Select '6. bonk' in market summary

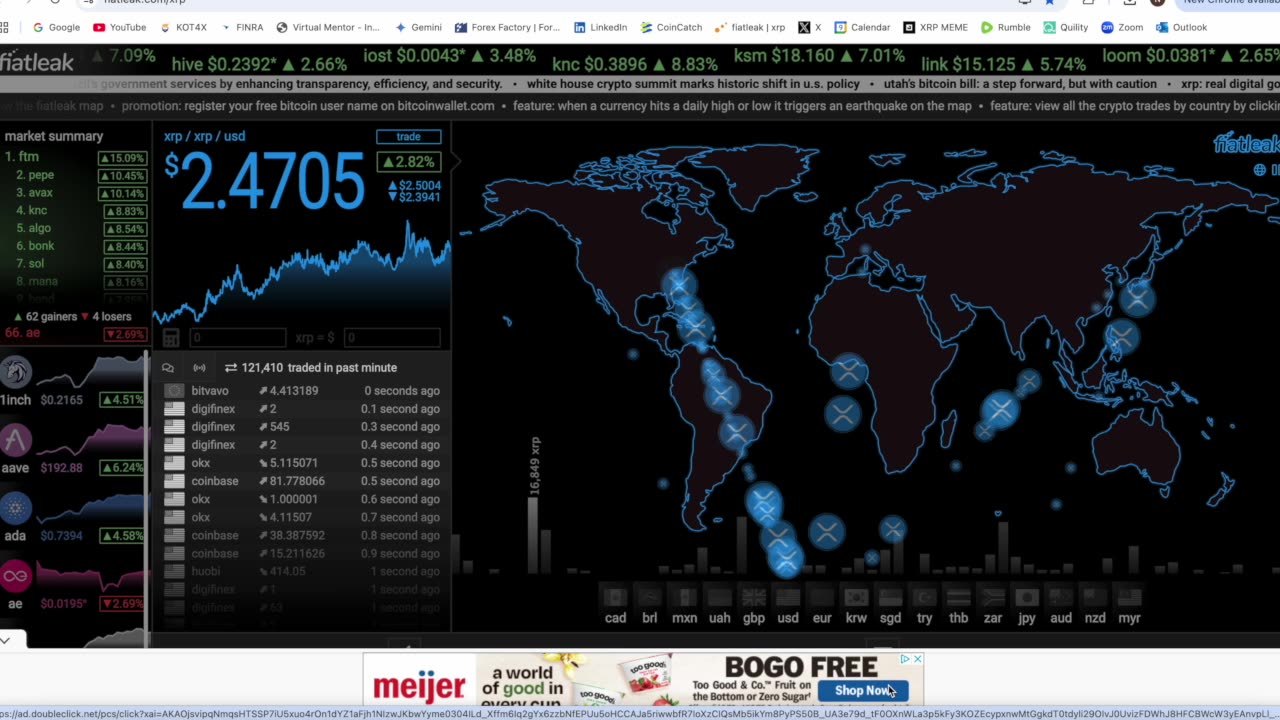coord(75,246)
